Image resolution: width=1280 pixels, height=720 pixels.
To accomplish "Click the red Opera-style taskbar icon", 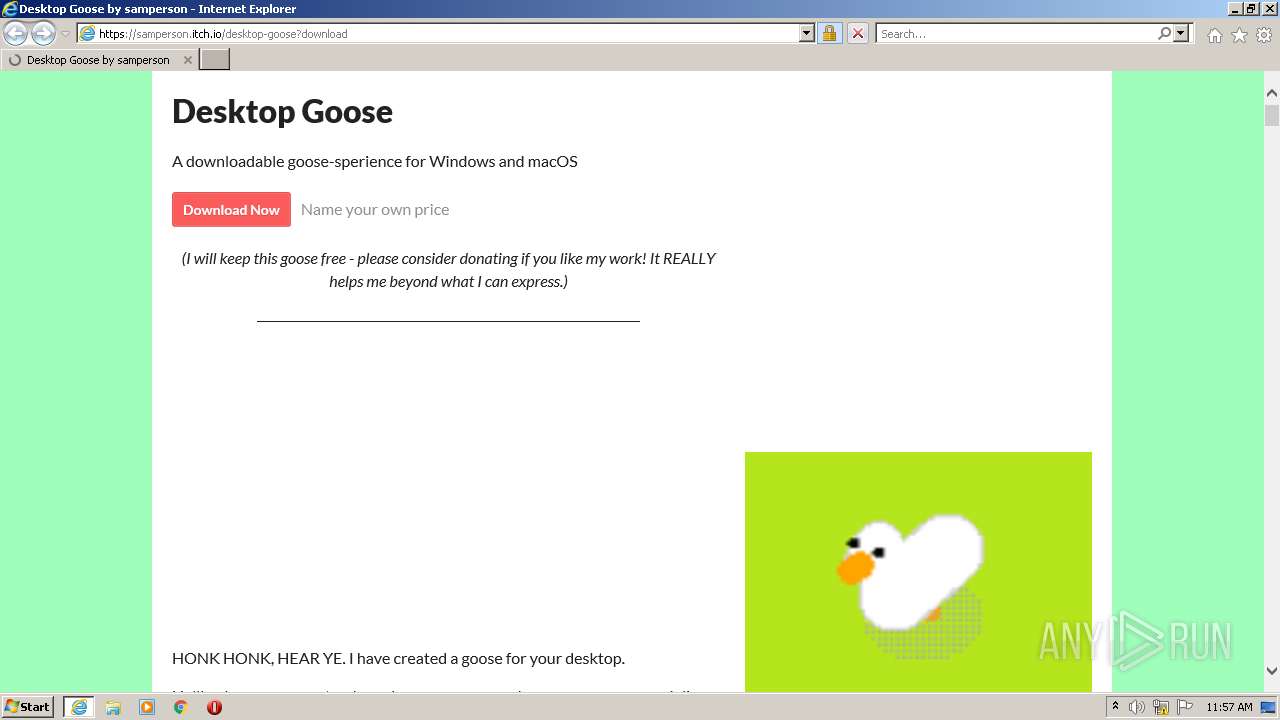I will click(214, 707).
